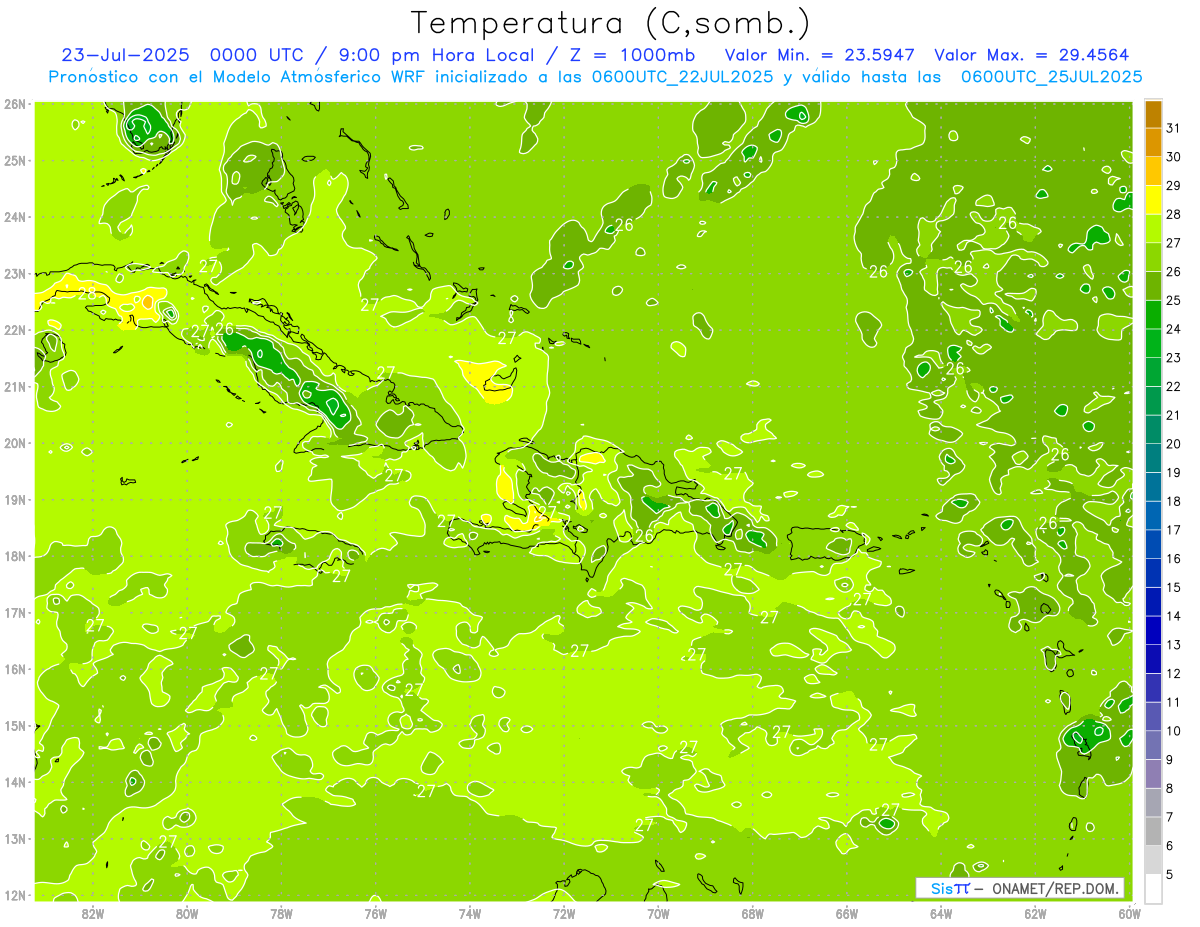The width and height of the screenshot is (1200, 927).
Task: Pick the light gray swatch between 5 and 6
Action: pos(1153,861)
